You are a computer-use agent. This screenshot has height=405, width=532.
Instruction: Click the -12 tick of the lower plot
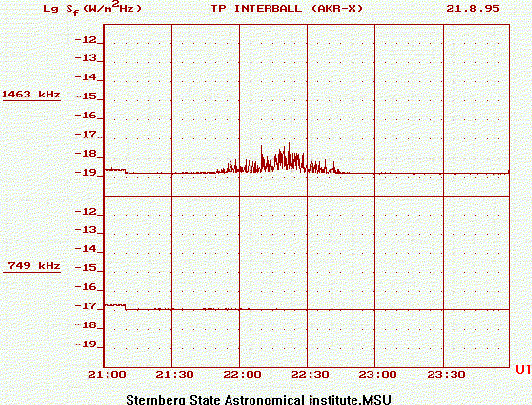coord(85,212)
